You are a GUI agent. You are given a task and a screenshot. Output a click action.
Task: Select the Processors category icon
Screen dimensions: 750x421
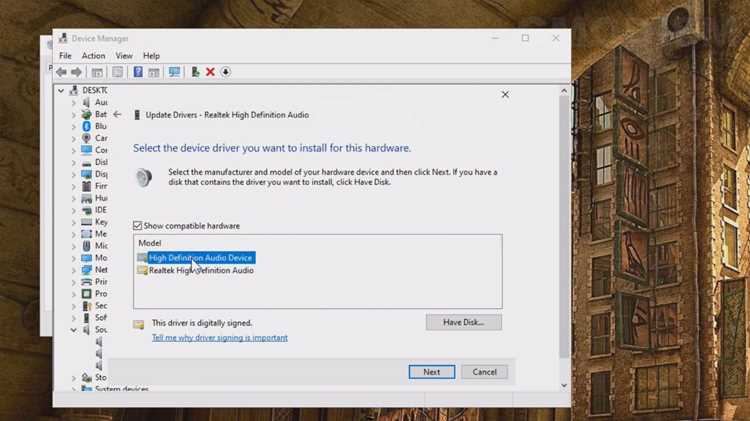[x=87, y=294]
